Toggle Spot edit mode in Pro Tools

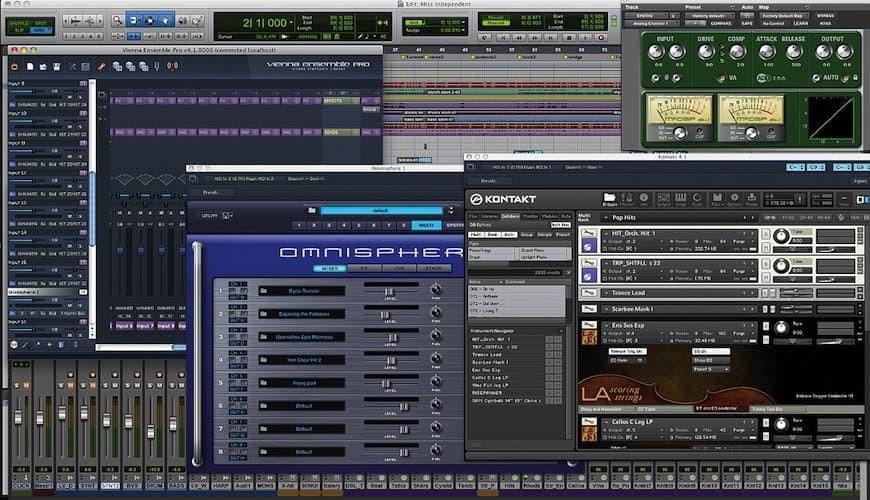(41, 24)
